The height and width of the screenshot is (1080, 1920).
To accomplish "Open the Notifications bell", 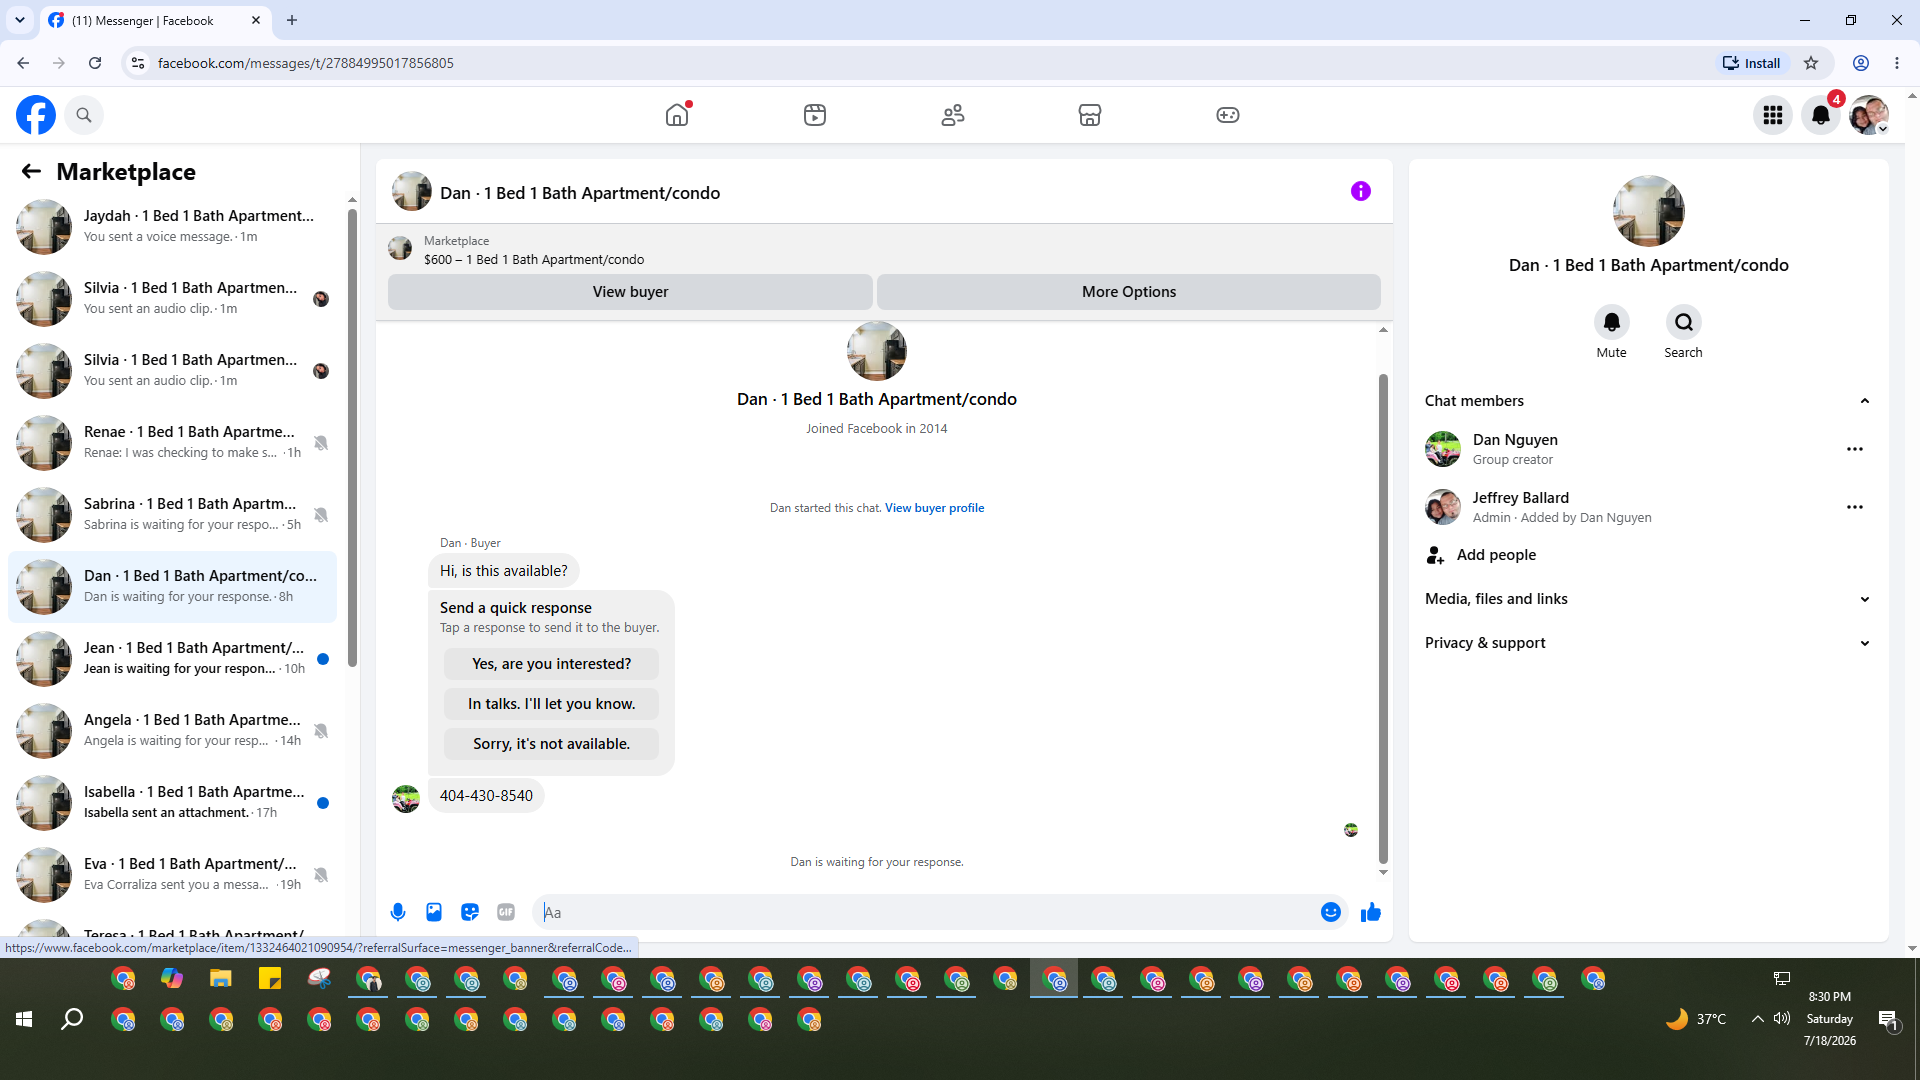I will tap(1821, 115).
